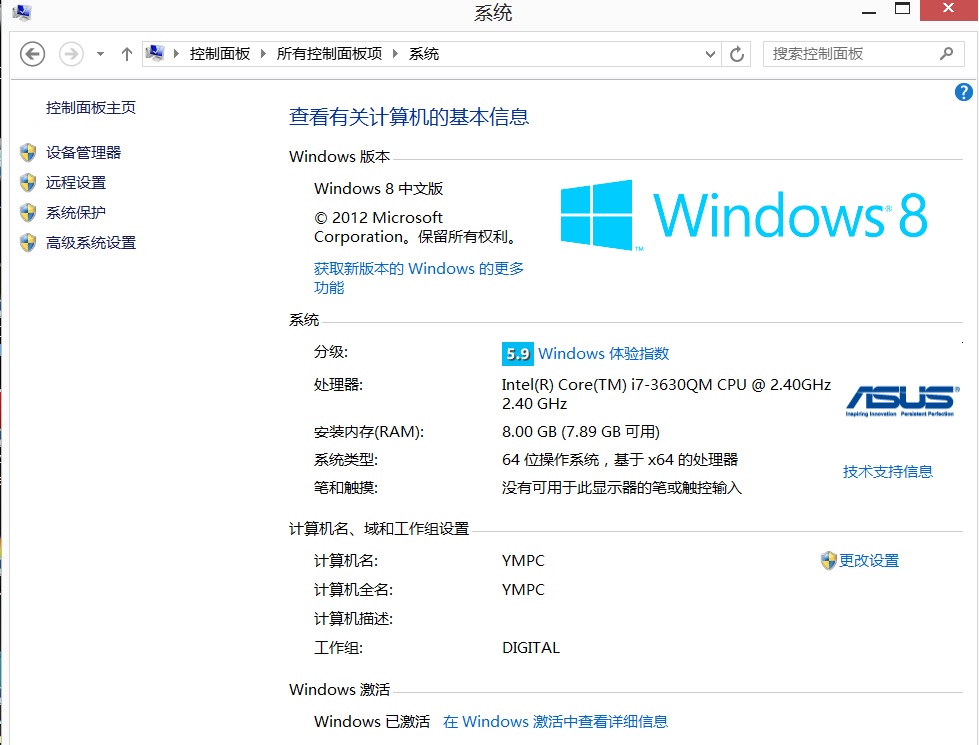Click the forward navigation arrow
The height and width of the screenshot is (745, 979).
(x=71, y=54)
